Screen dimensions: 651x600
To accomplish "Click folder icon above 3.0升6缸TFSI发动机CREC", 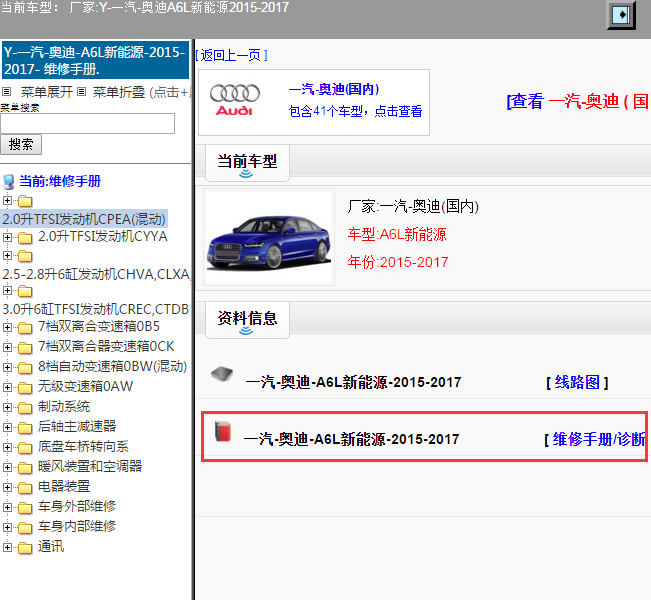I will [25, 291].
